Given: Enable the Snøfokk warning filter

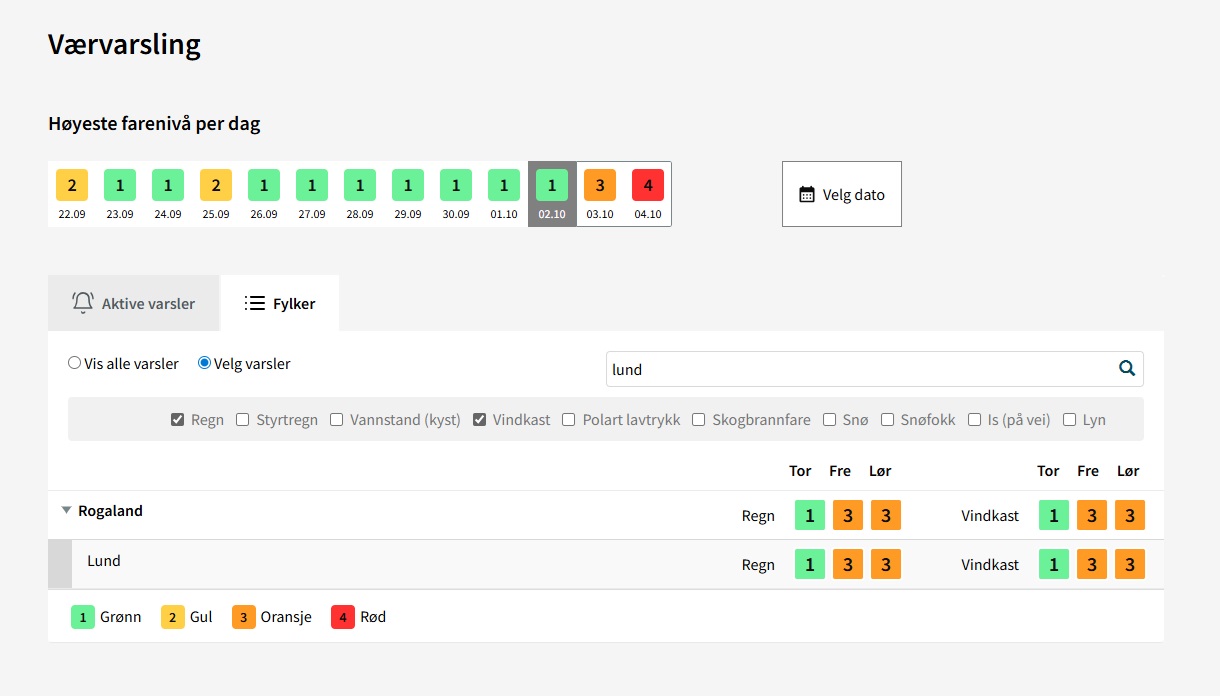Looking at the screenshot, I should 887,420.
